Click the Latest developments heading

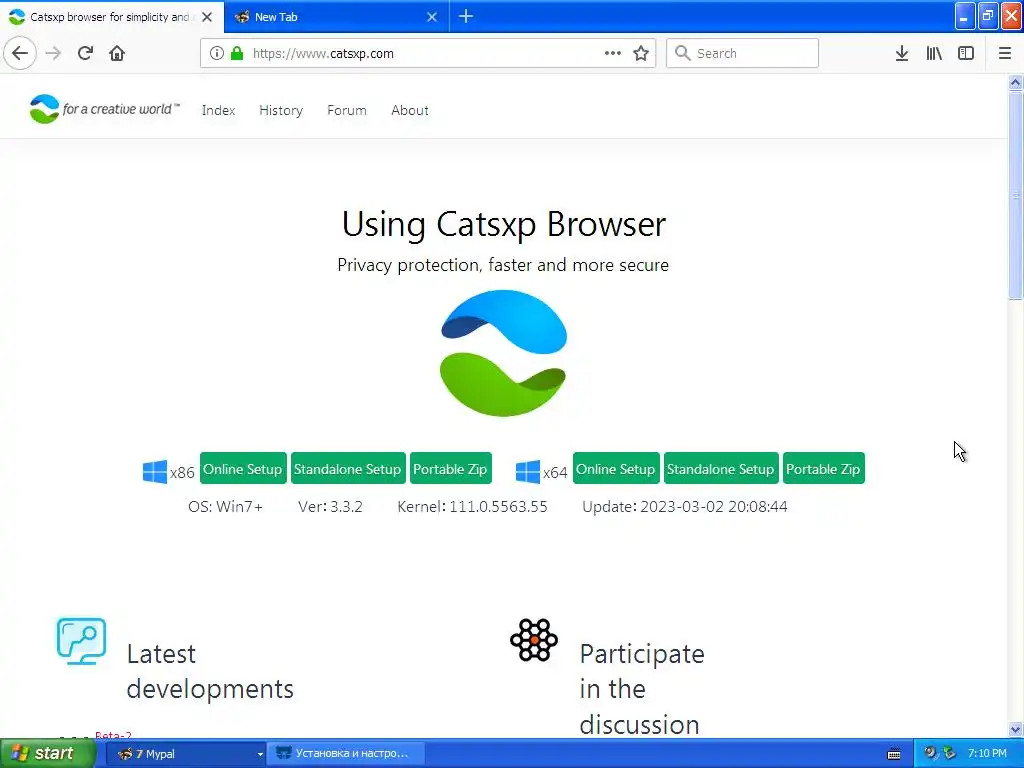pyautogui.click(x=210, y=671)
